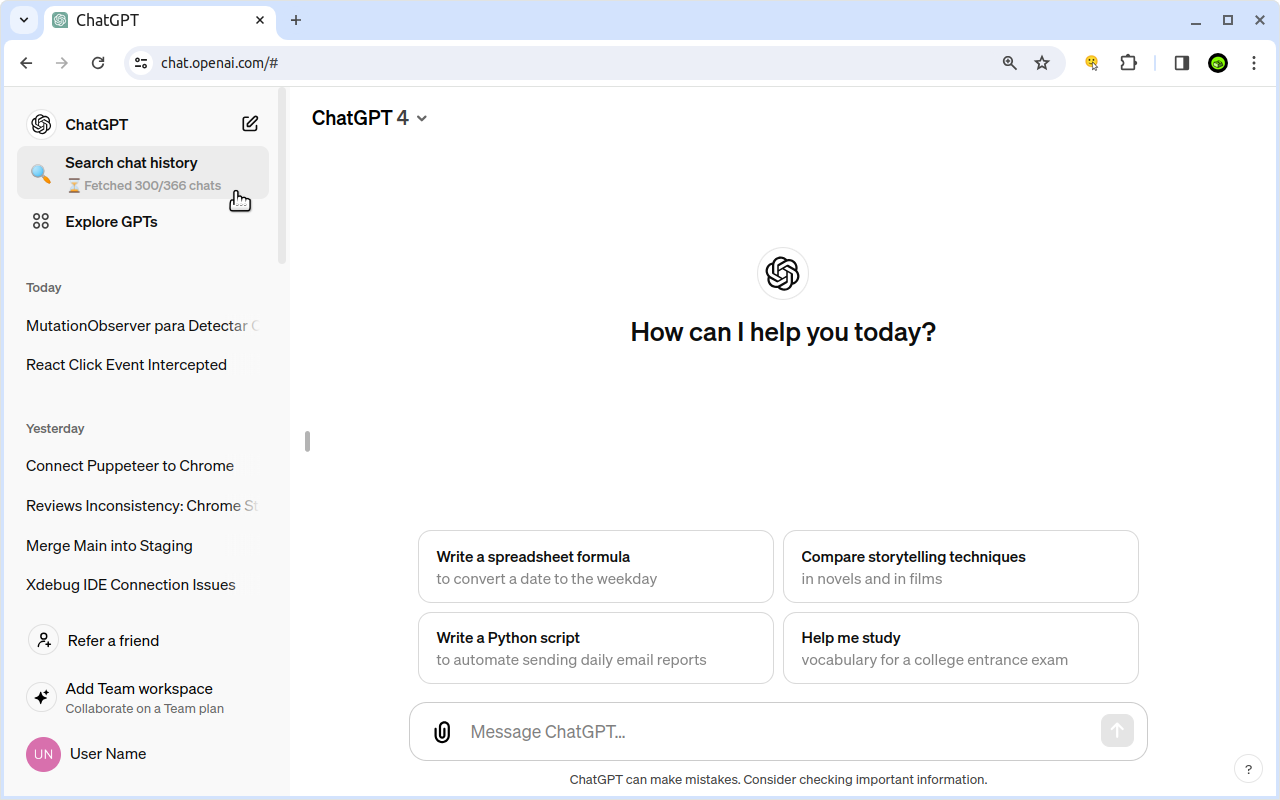Click Refer a friend
The width and height of the screenshot is (1280, 800).
143,640
